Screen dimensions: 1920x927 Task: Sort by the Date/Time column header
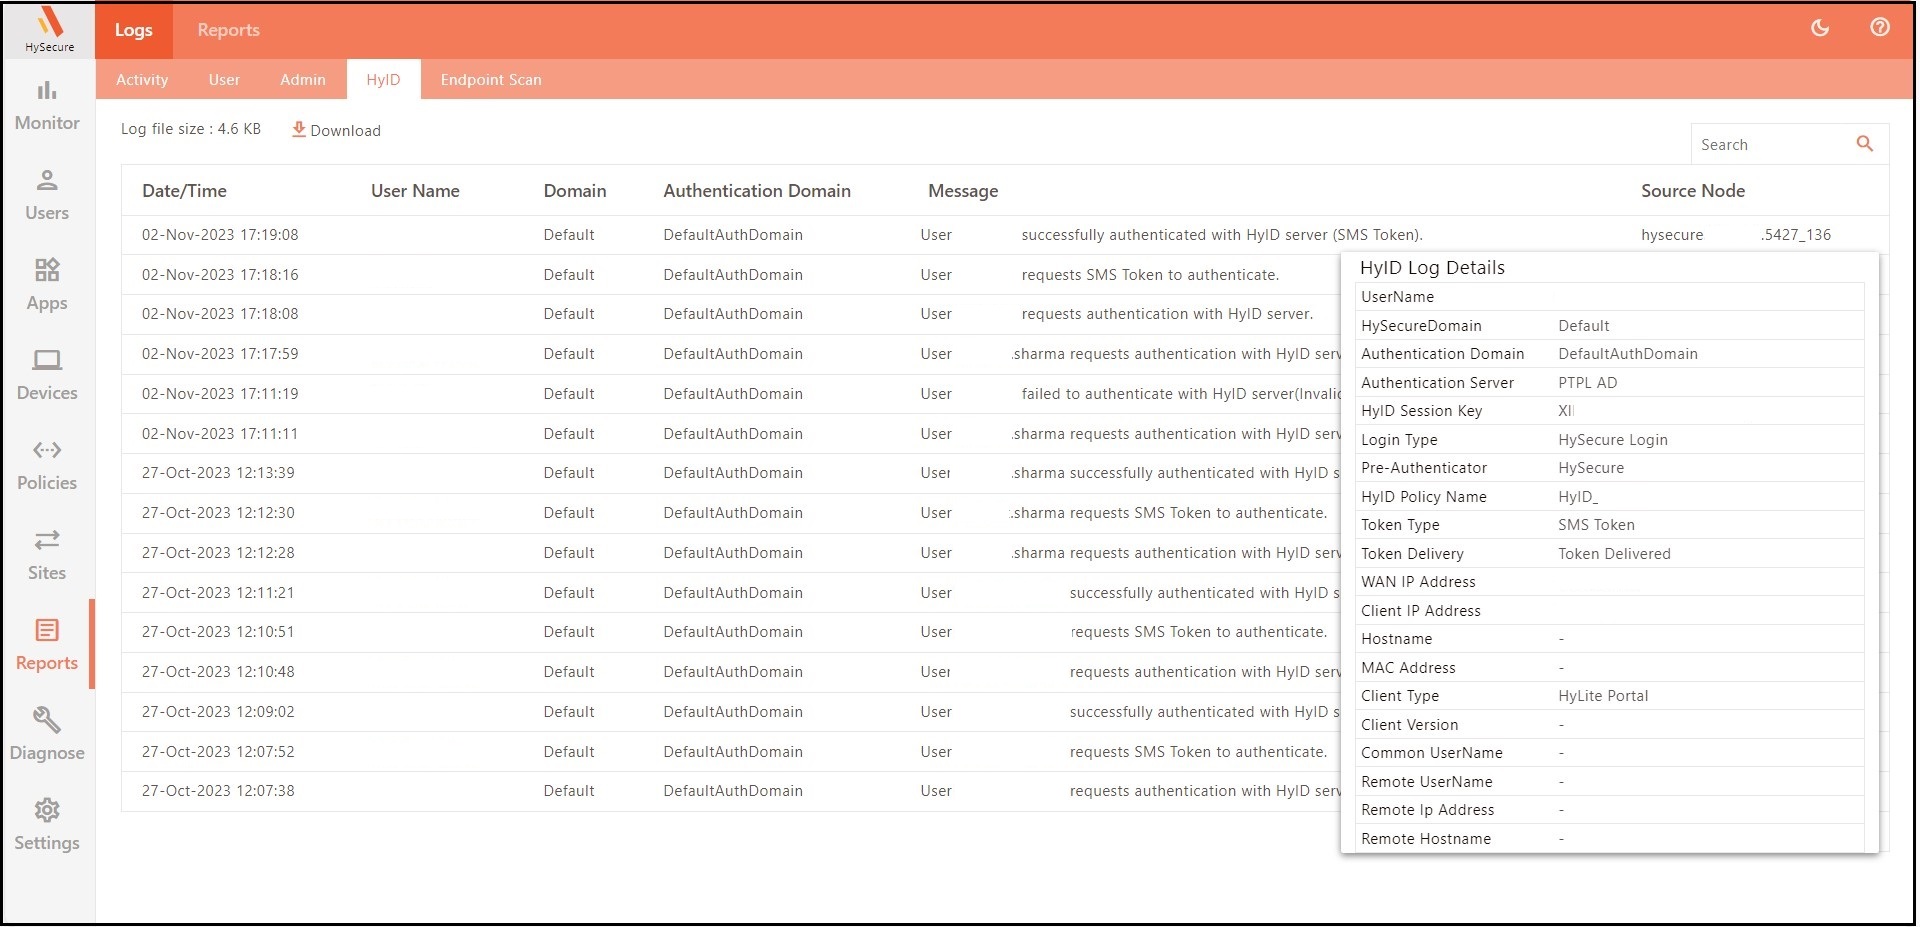click(184, 191)
